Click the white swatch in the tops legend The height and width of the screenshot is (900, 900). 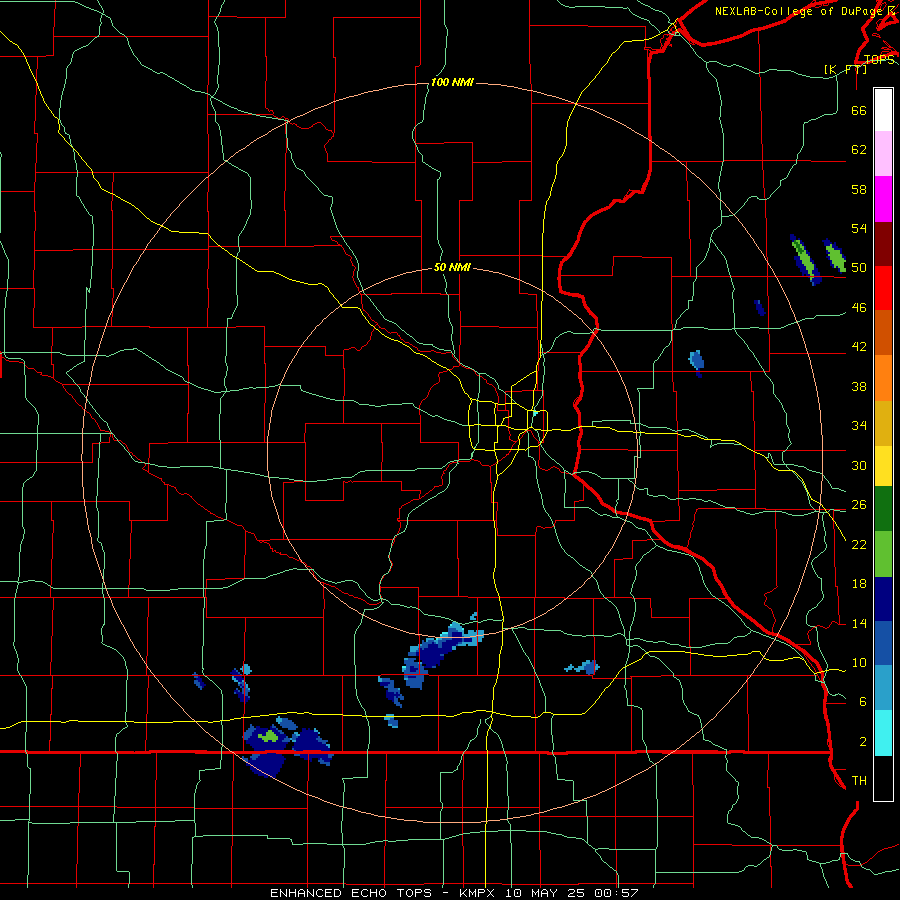coord(883,110)
